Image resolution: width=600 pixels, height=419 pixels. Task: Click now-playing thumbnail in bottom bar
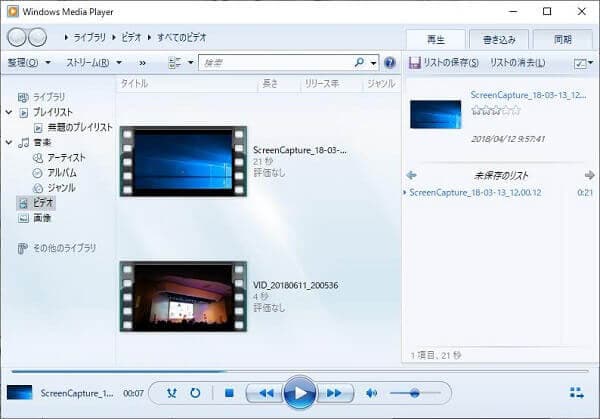point(20,393)
